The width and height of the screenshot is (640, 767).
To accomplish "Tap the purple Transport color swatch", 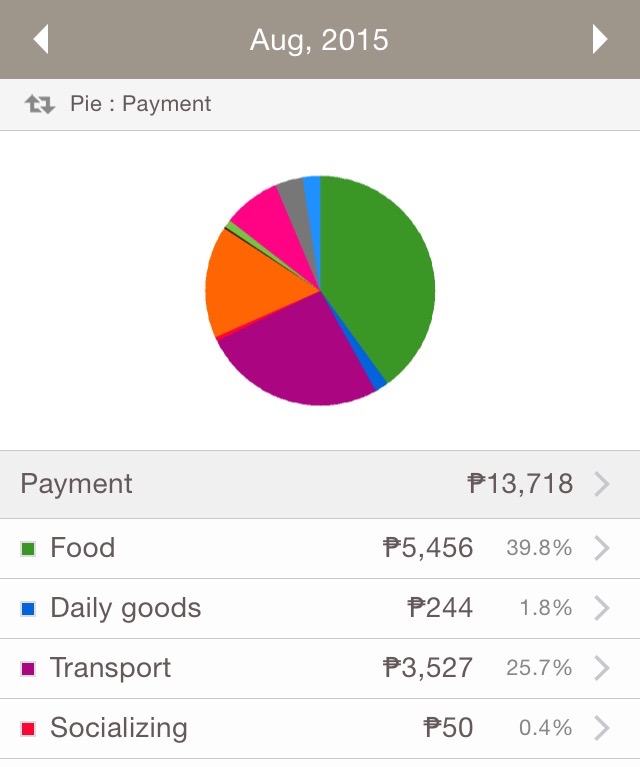I will (x=28, y=669).
